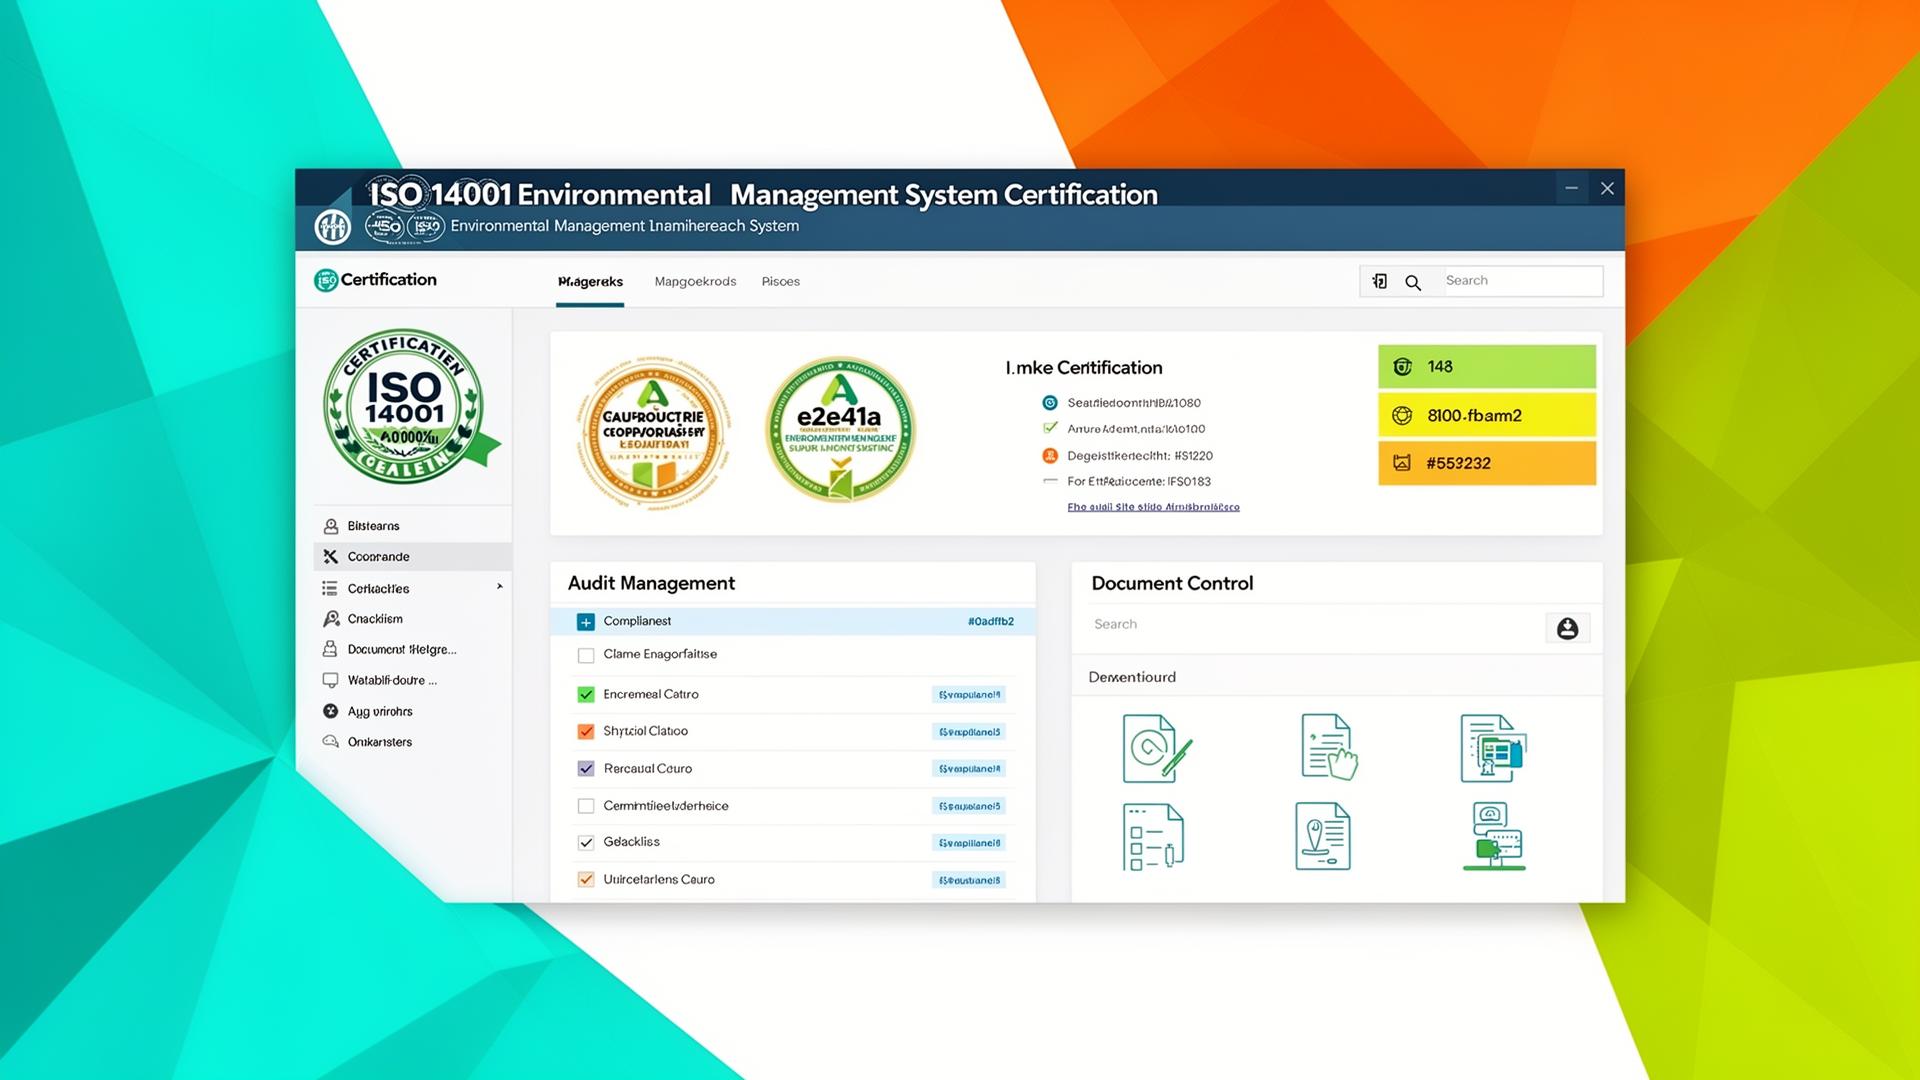This screenshot has width=1920, height=1080.
Task: Click the ISO 14001 certification badge
Action: [x=406, y=407]
